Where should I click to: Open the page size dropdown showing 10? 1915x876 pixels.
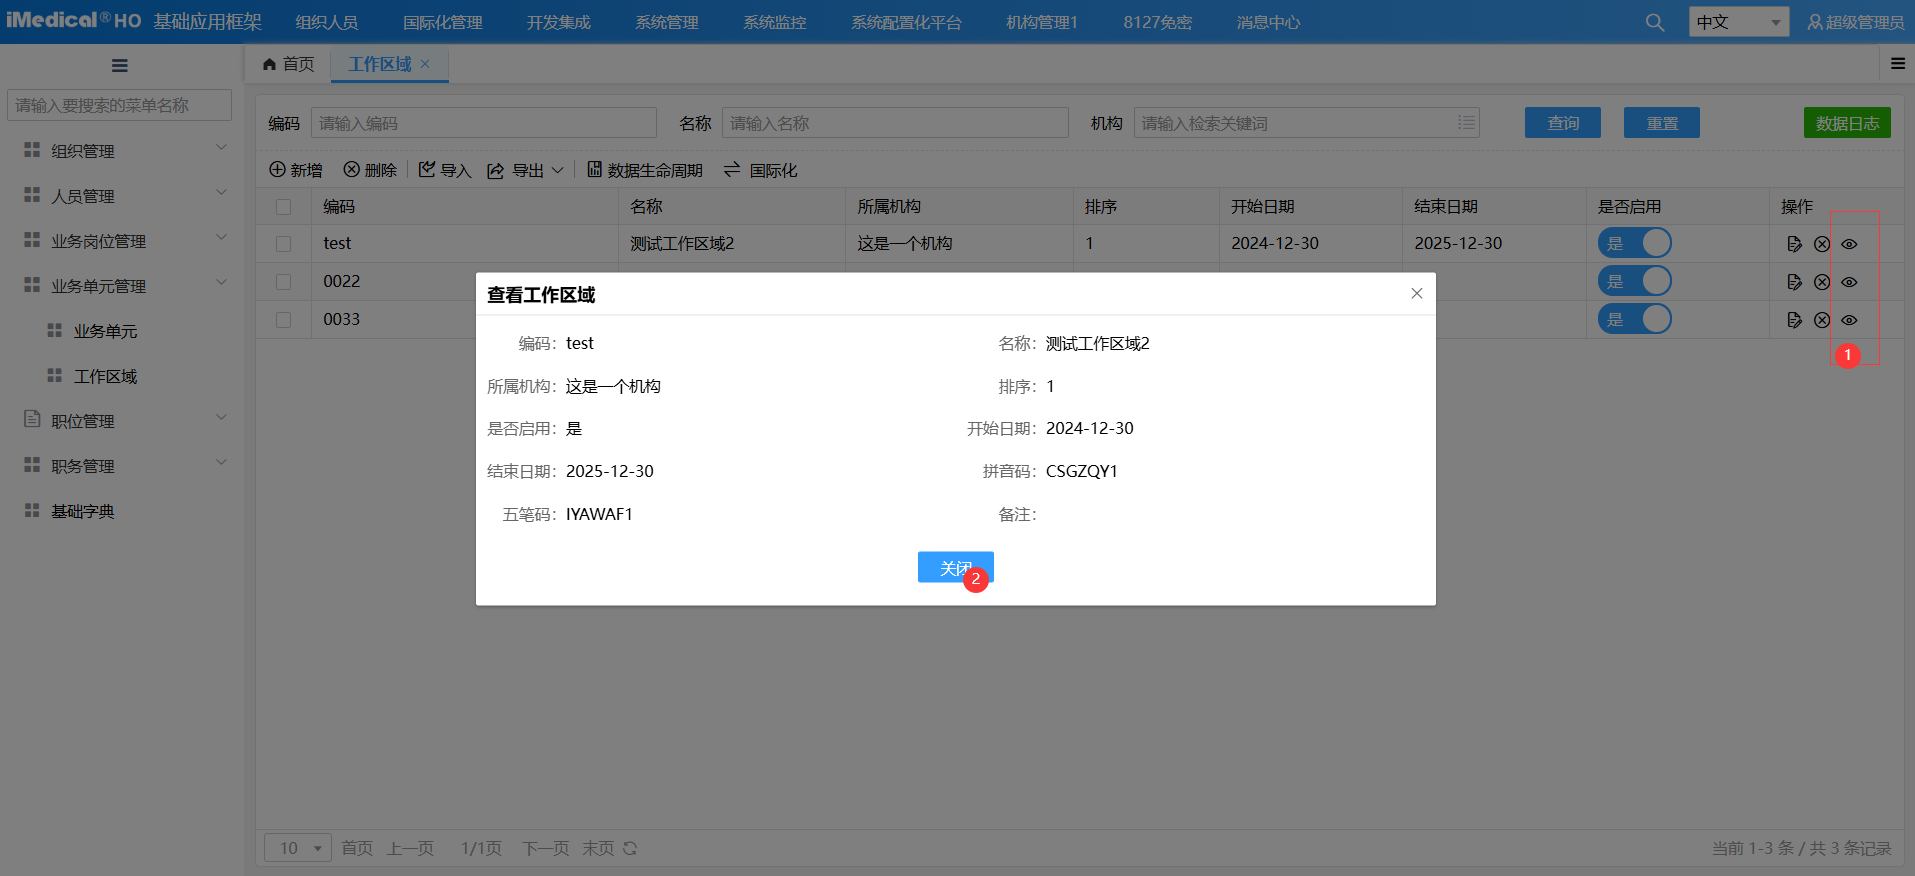coord(298,848)
